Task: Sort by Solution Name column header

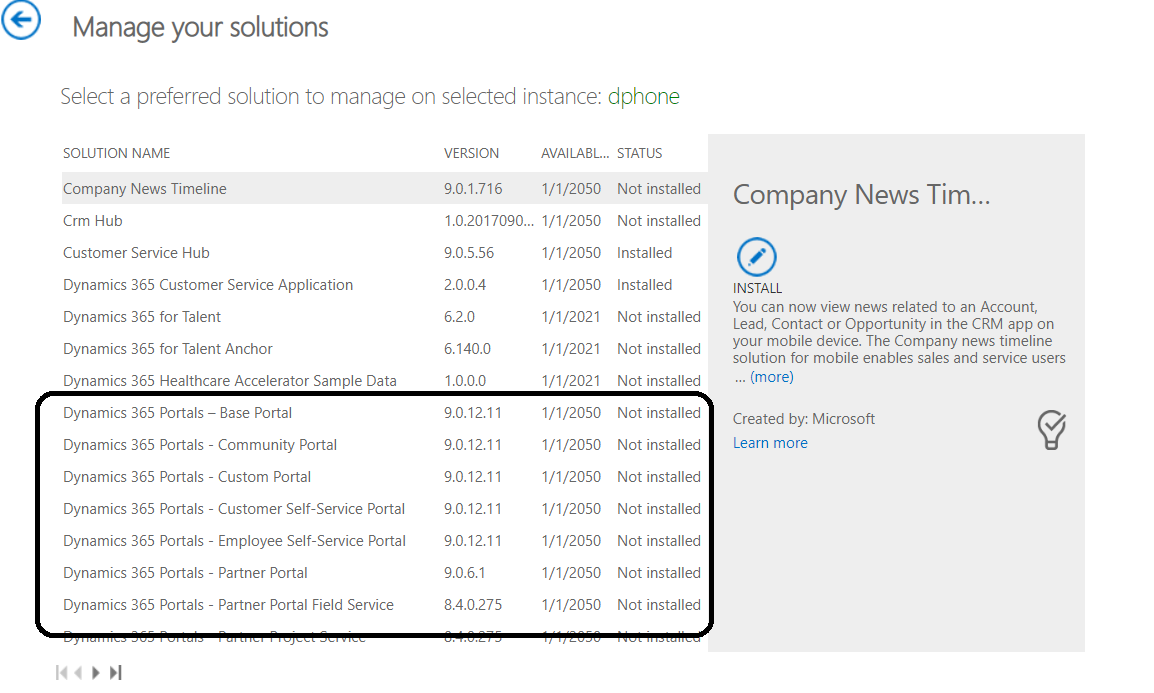Action: tap(117, 153)
